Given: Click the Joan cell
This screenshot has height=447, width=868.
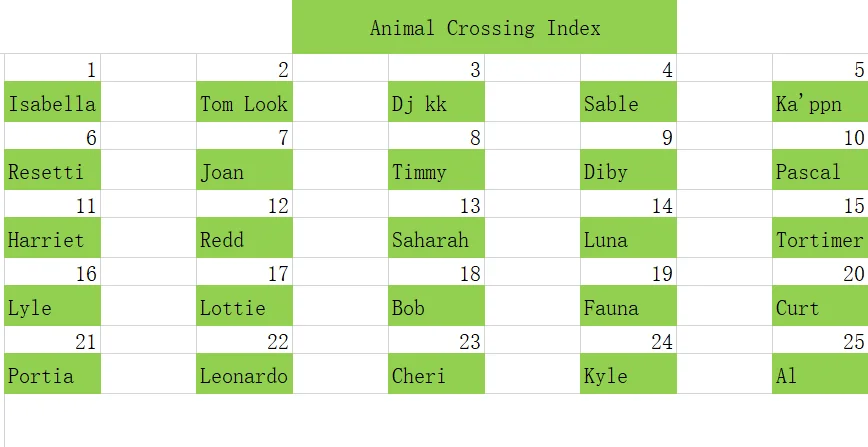Looking at the screenshot, I should click(x=244, y=170).
